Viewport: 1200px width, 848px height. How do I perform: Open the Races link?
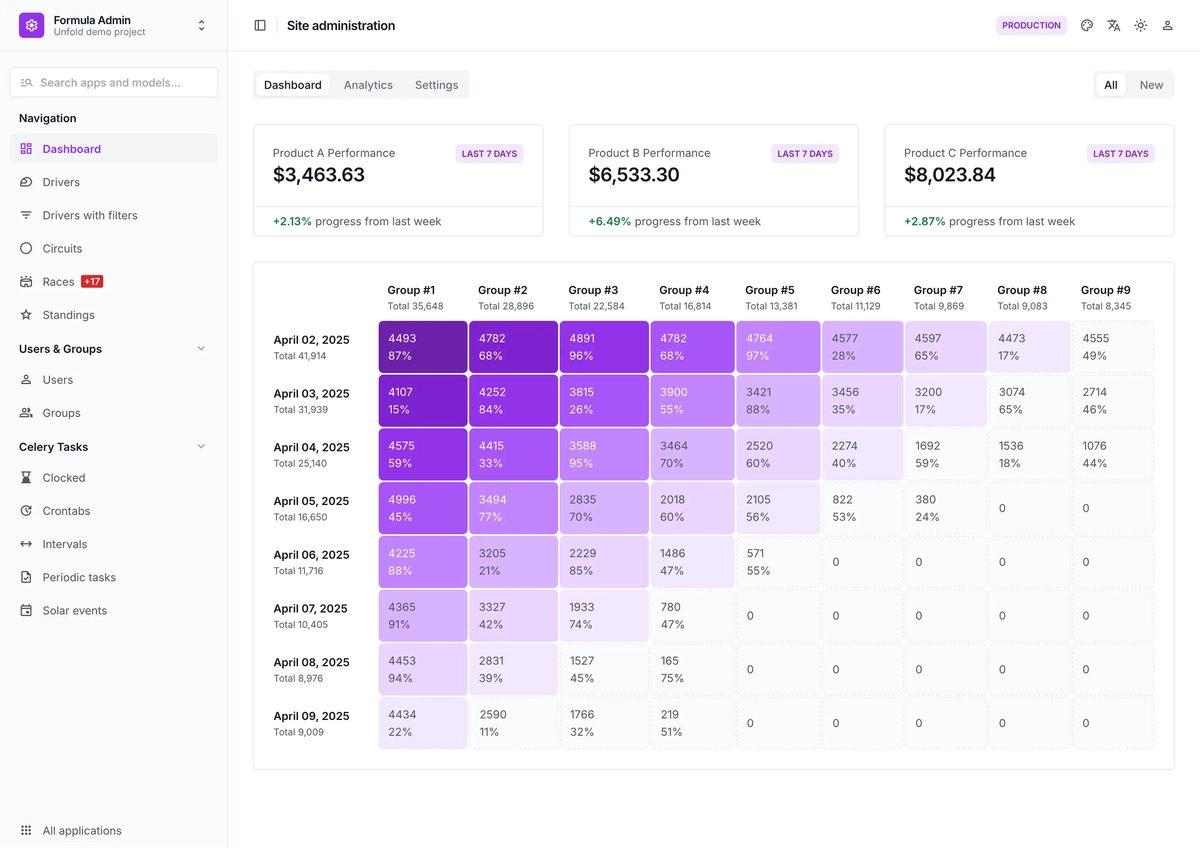(x=114, y=282)
